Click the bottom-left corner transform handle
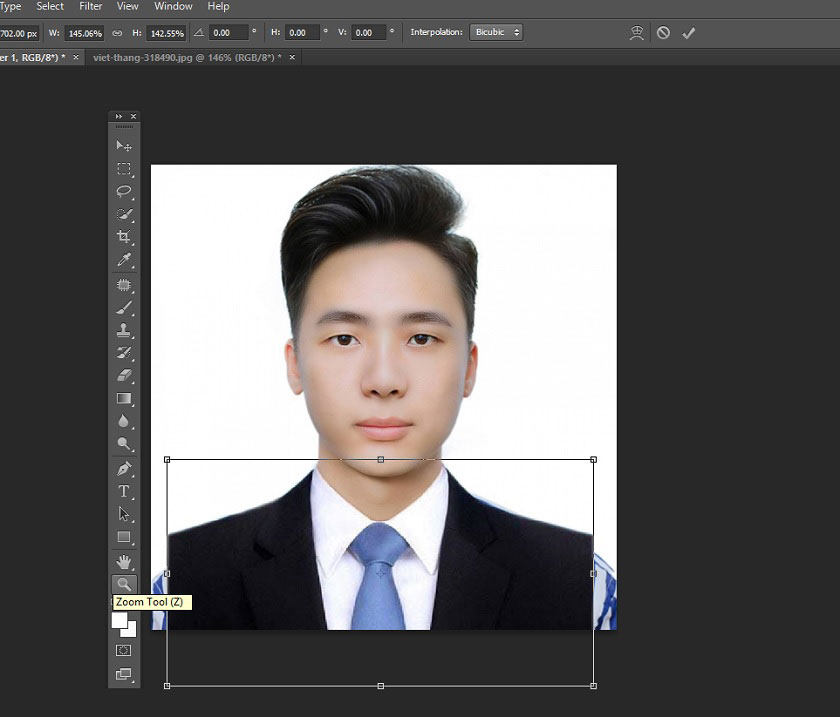 click(x=167, y=686)
